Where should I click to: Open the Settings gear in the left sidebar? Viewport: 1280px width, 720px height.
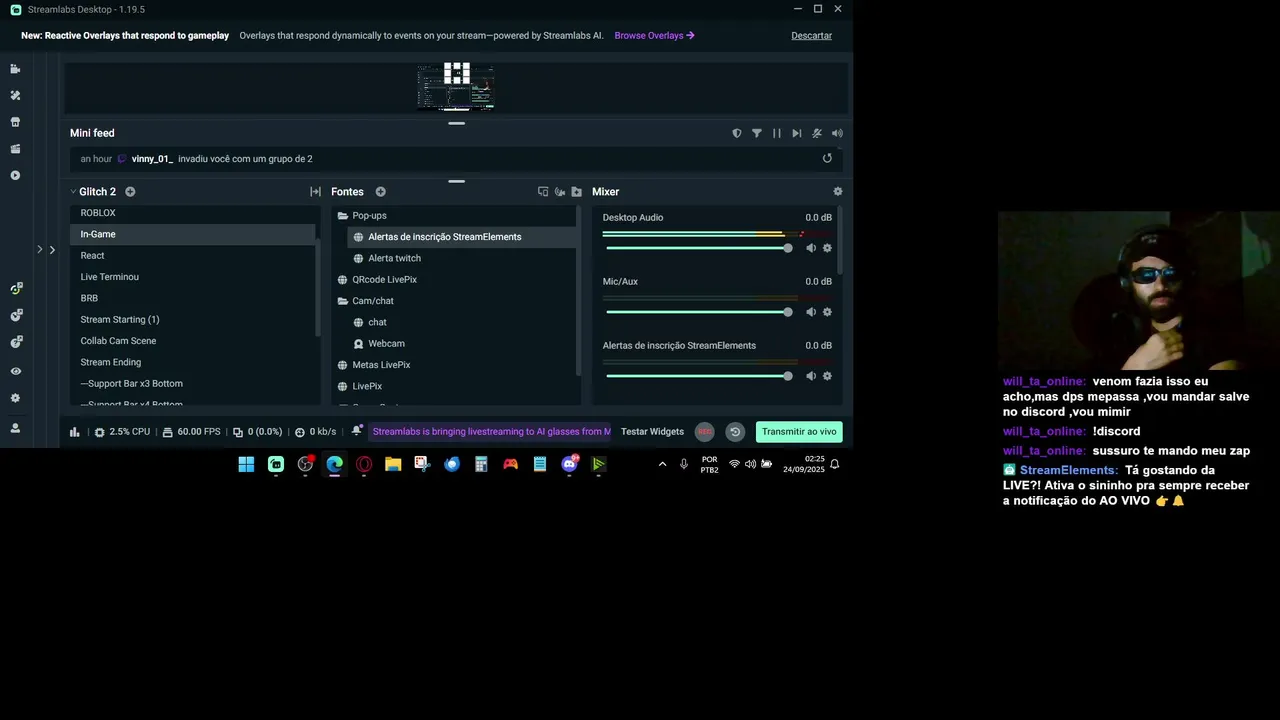coord(15,398)
